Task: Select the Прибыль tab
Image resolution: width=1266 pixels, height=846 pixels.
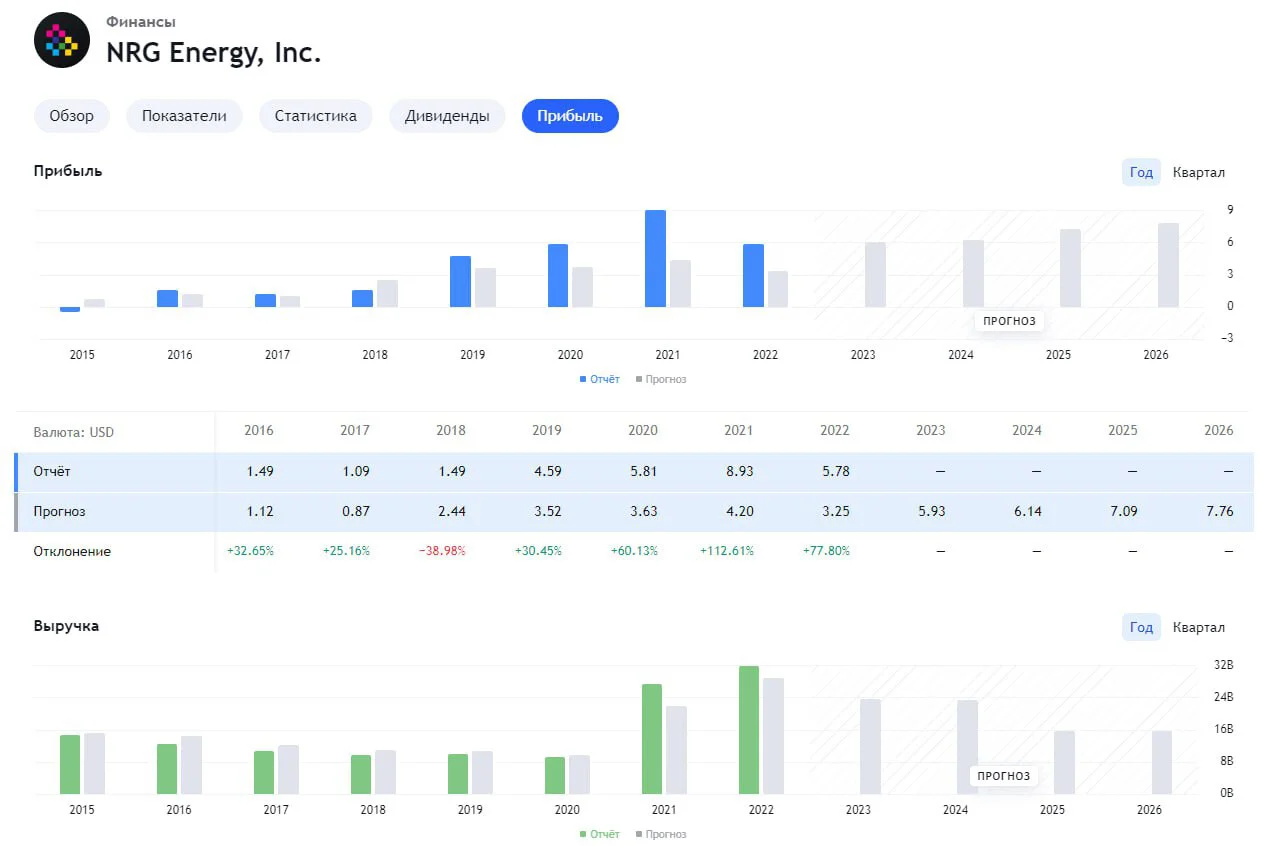Action: pos(570,116)
